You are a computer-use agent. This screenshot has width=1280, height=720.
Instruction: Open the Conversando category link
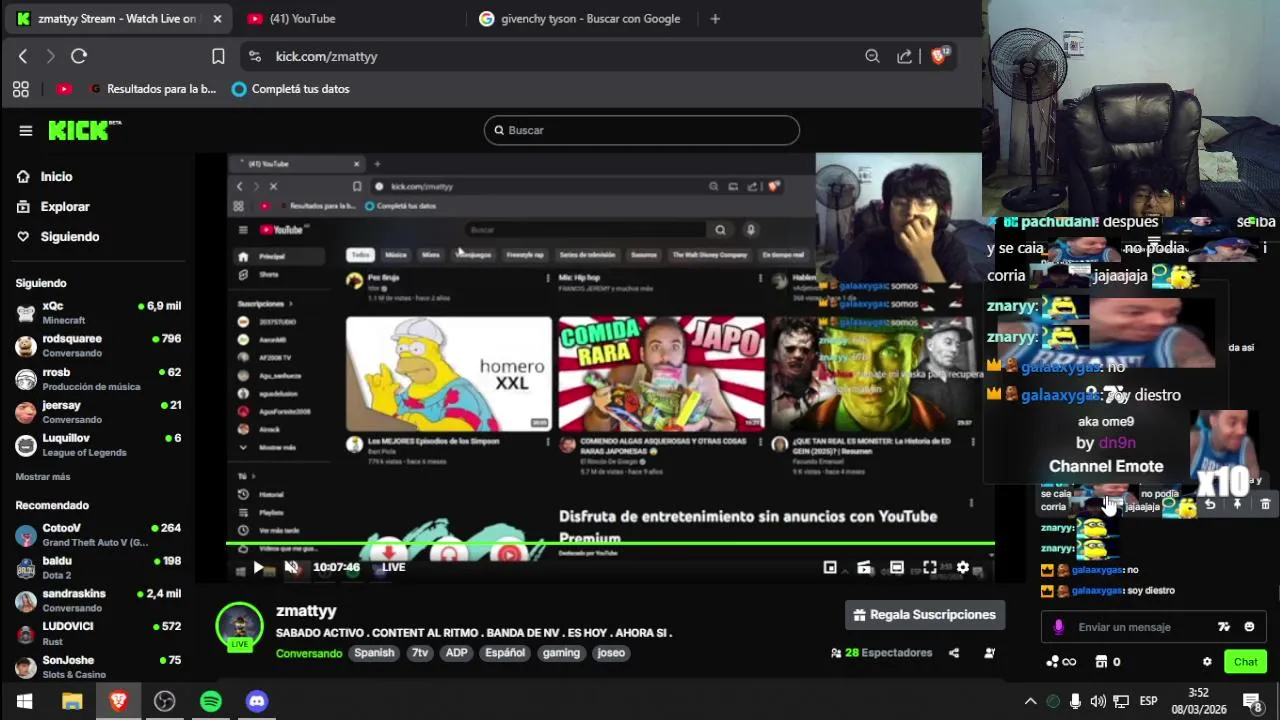[x=309, y=653]
